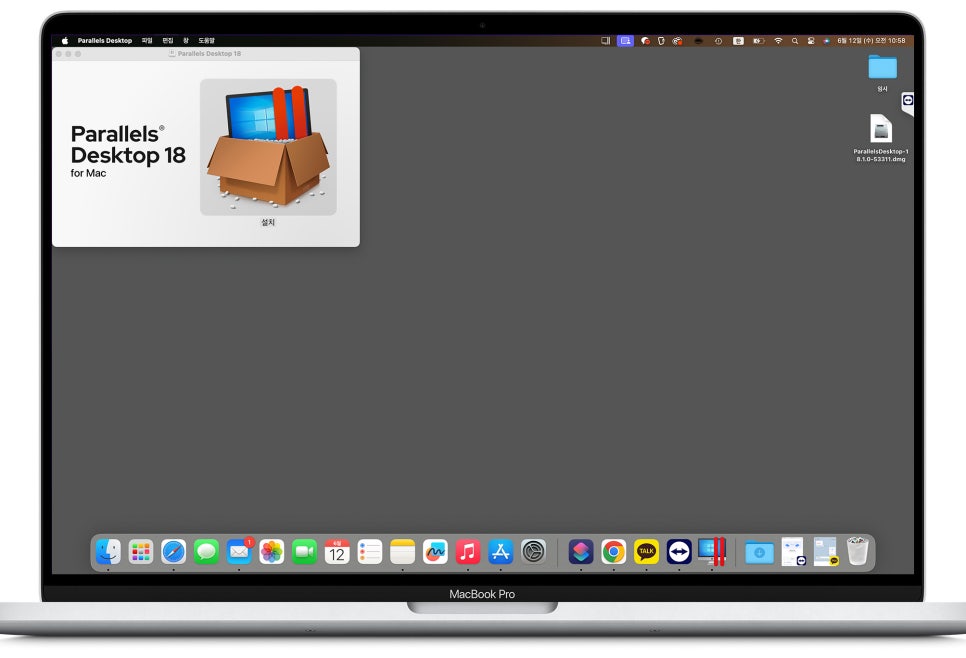Open FaceTime from the Dock
Viewport: 966px width, 658px height.
pos(304,551)
